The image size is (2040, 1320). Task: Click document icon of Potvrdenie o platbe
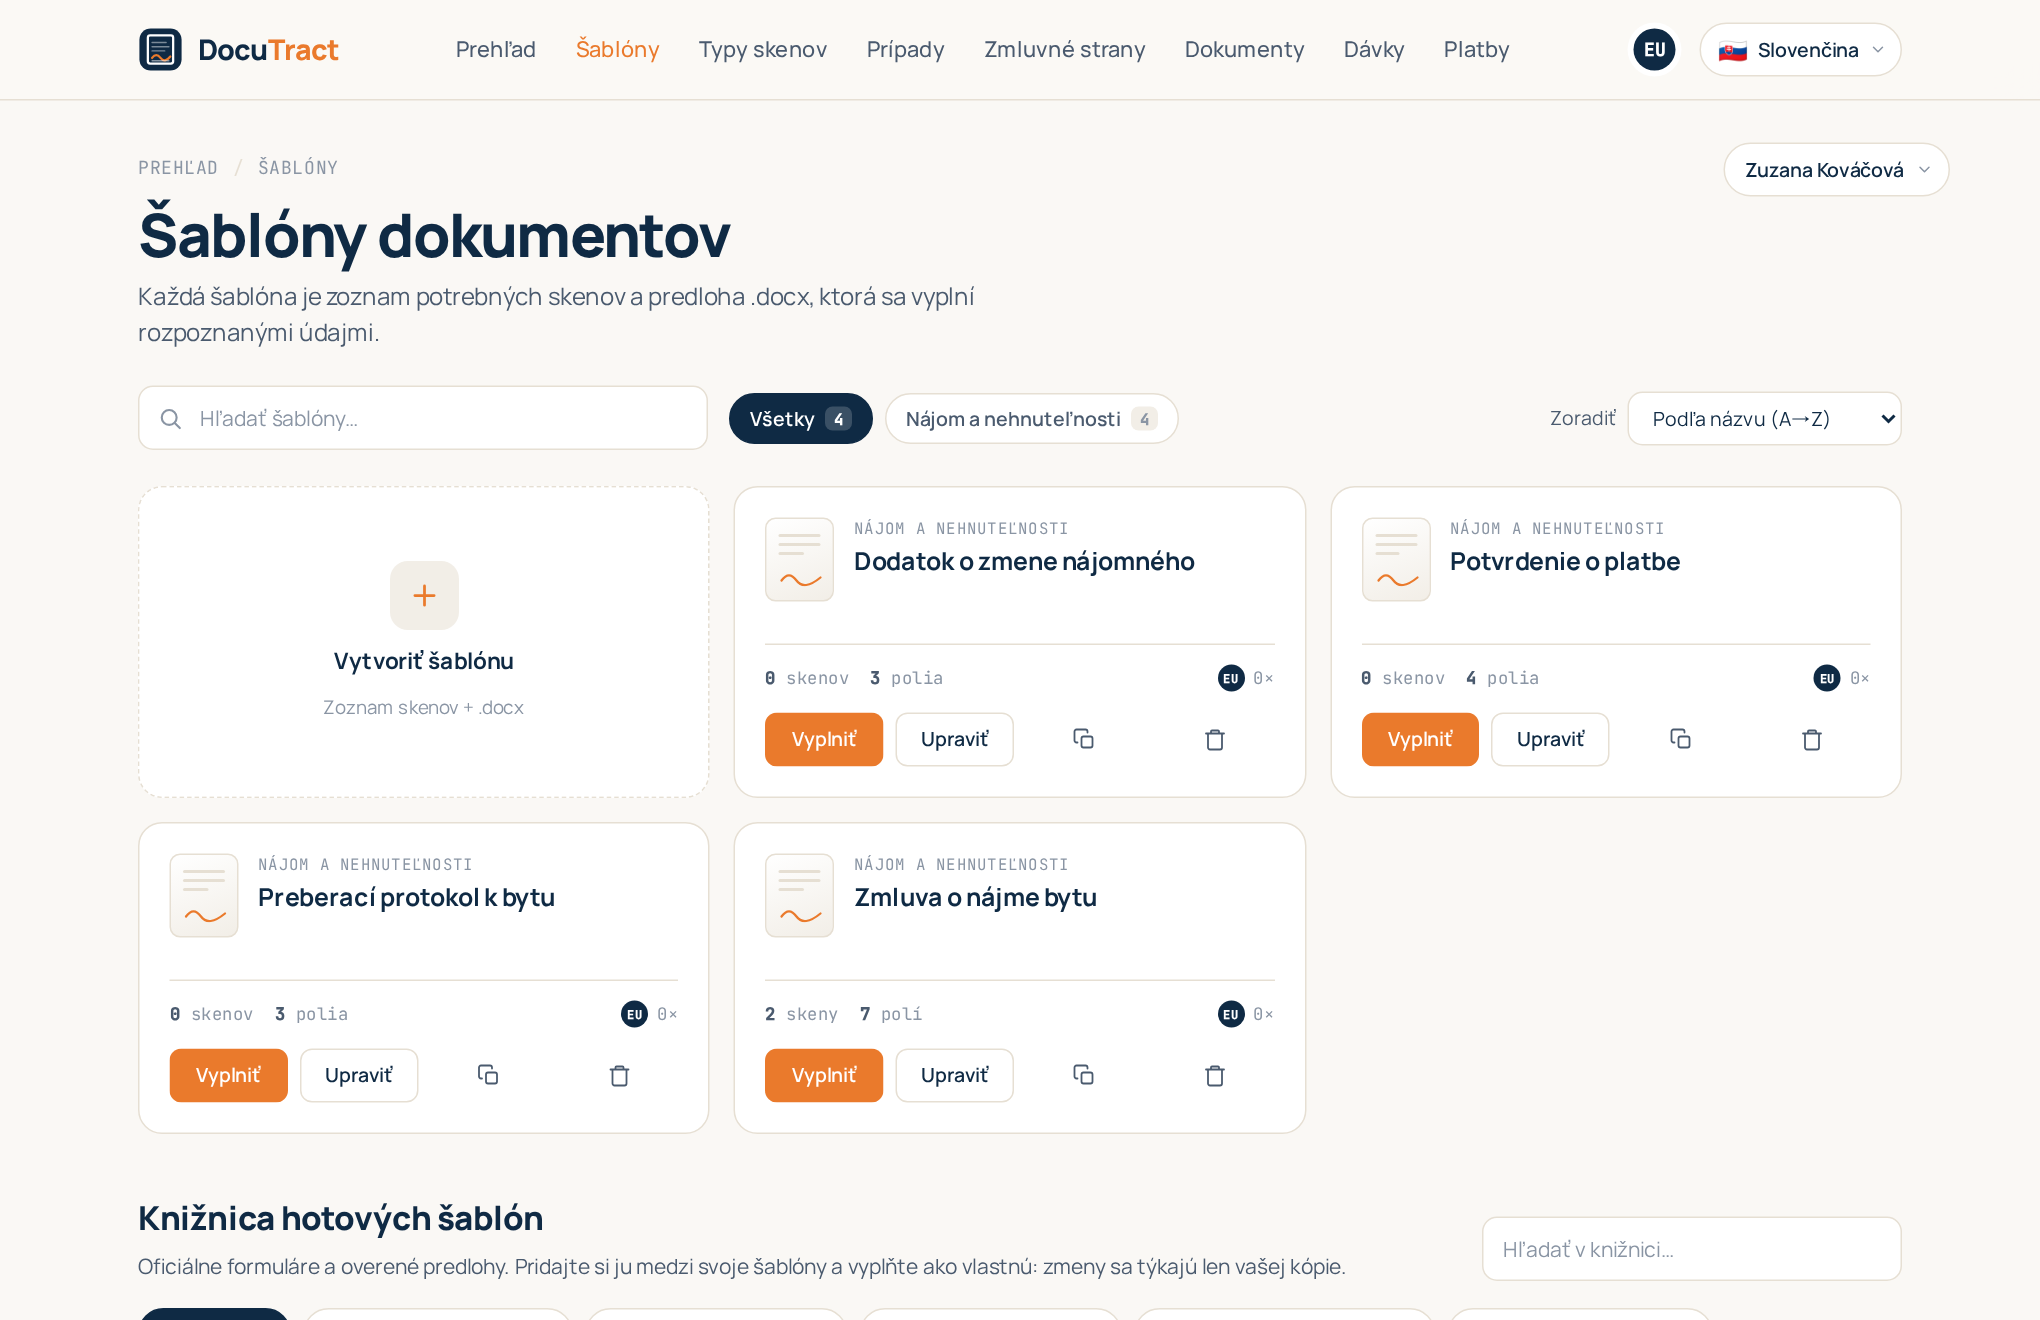pyautogui.click(x=1396, y=559)
